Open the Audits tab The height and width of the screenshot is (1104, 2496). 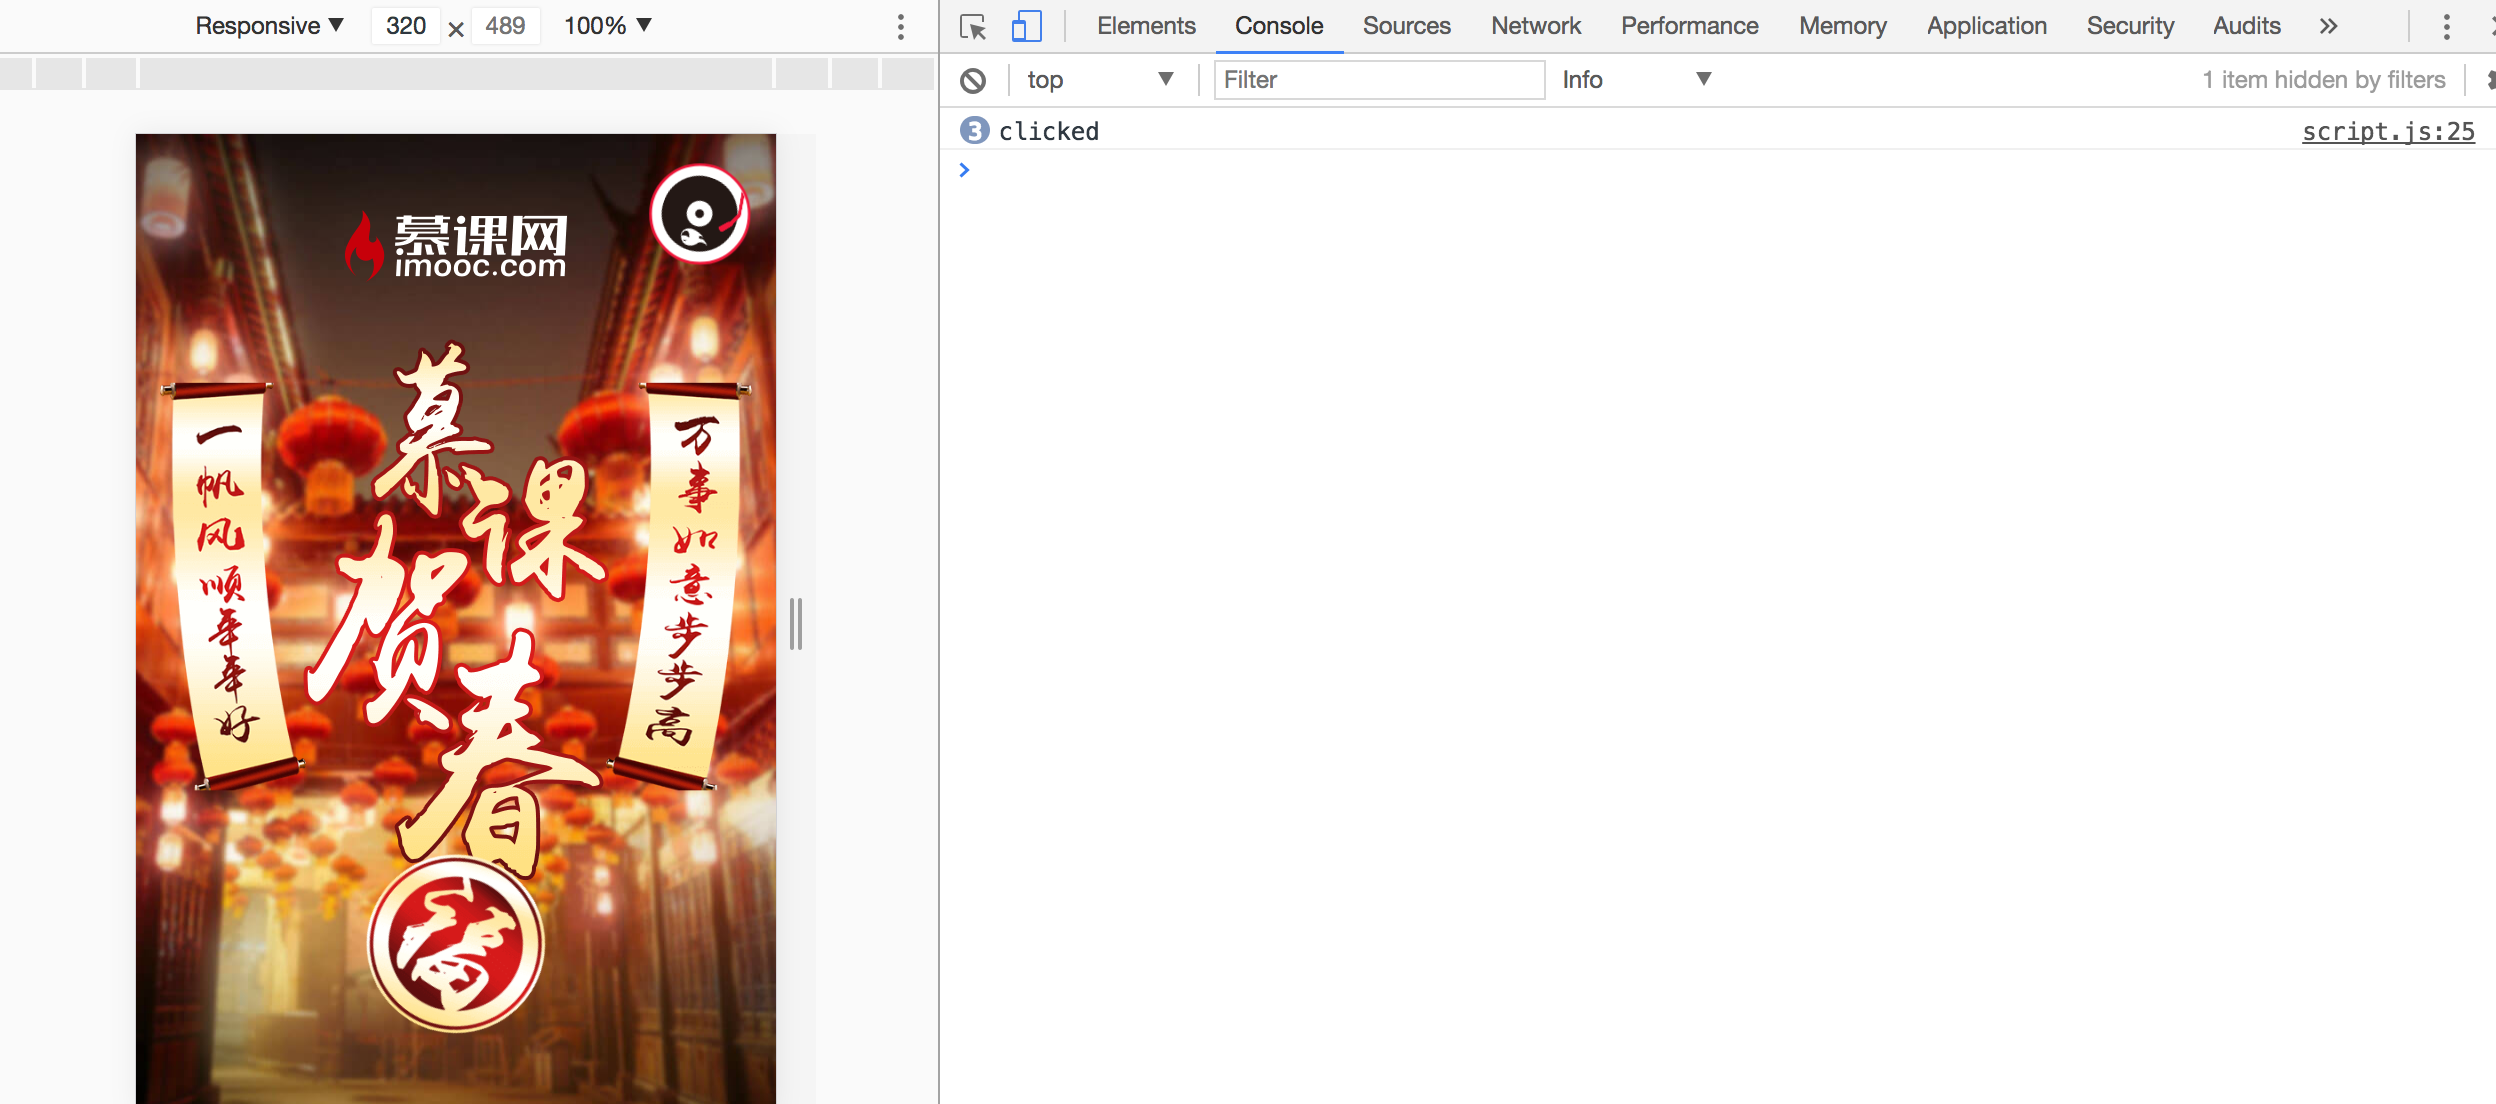(2247, 26)
